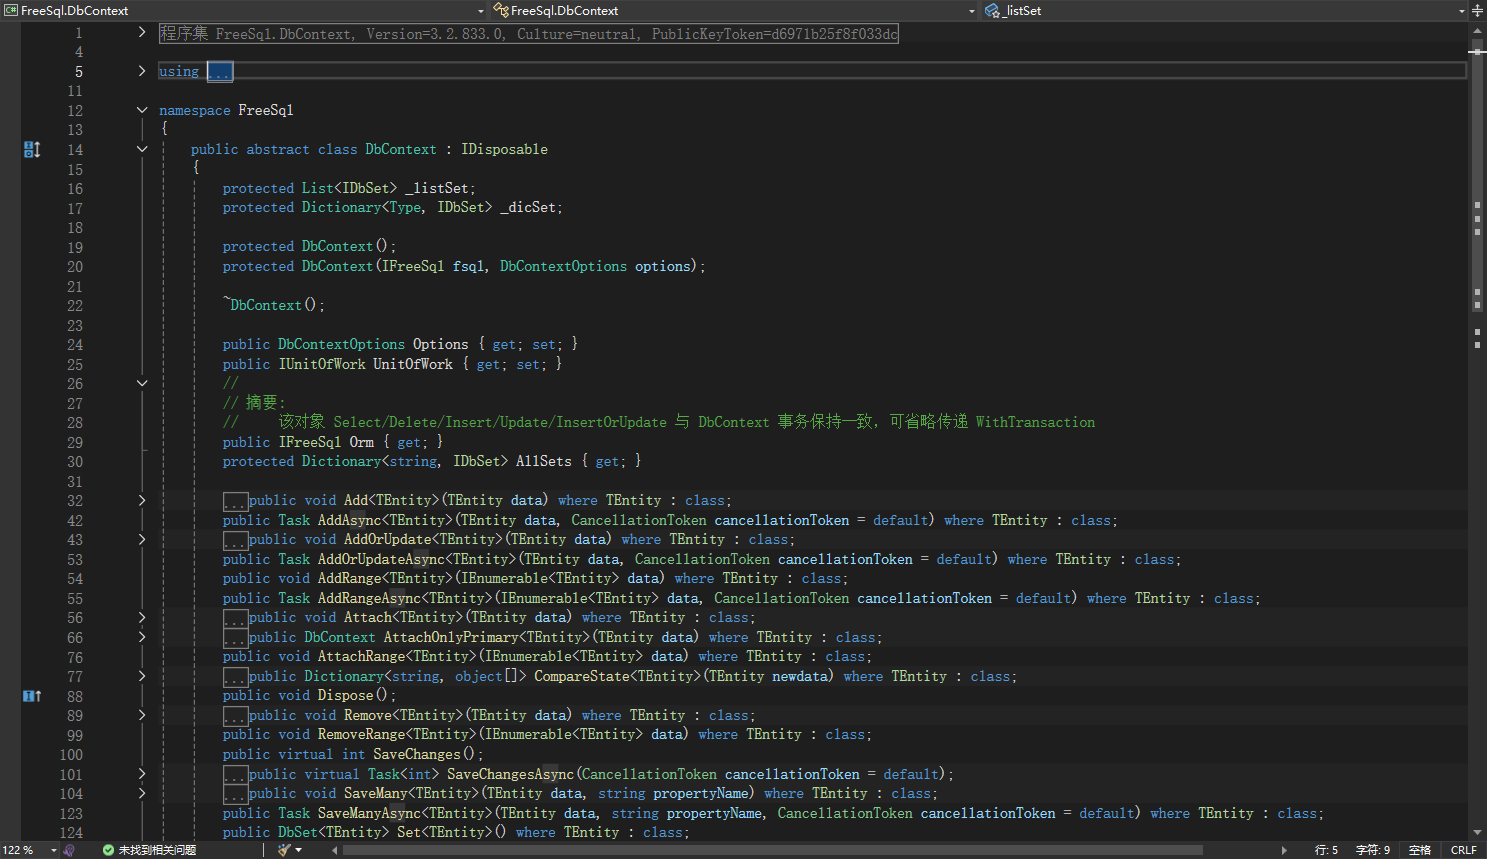Viewport: 1487px width, 859px height.
Task: Click the IUnitOfWork type on line 25
Action: [x=322, y=364]
